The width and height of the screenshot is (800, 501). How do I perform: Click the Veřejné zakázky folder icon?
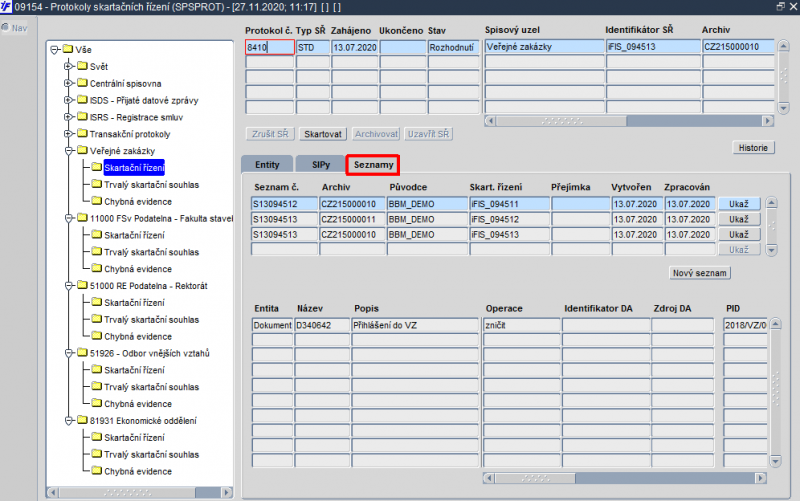(82, 151)
